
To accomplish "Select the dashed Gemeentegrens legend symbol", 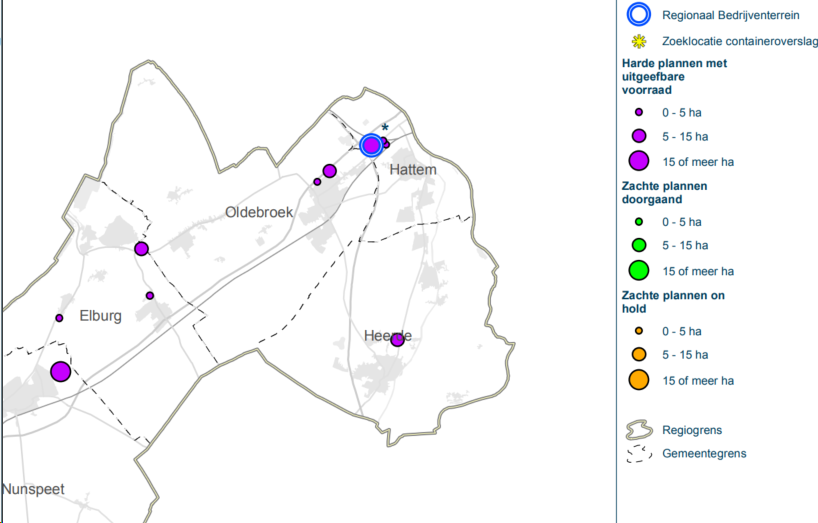I will pyautogui.click(x=637, y=454).
